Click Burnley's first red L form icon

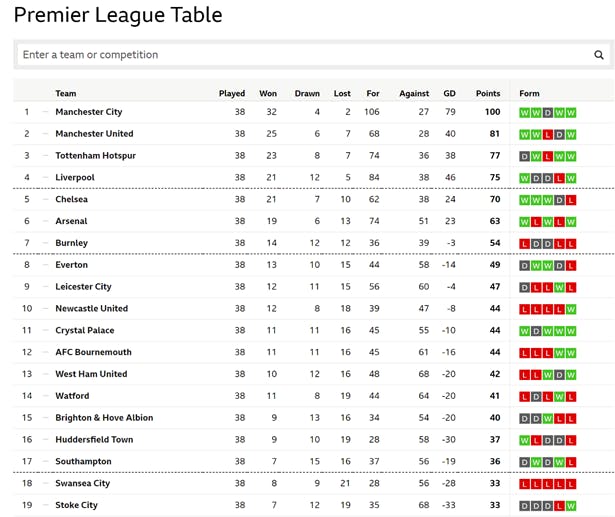click(525, 243)
